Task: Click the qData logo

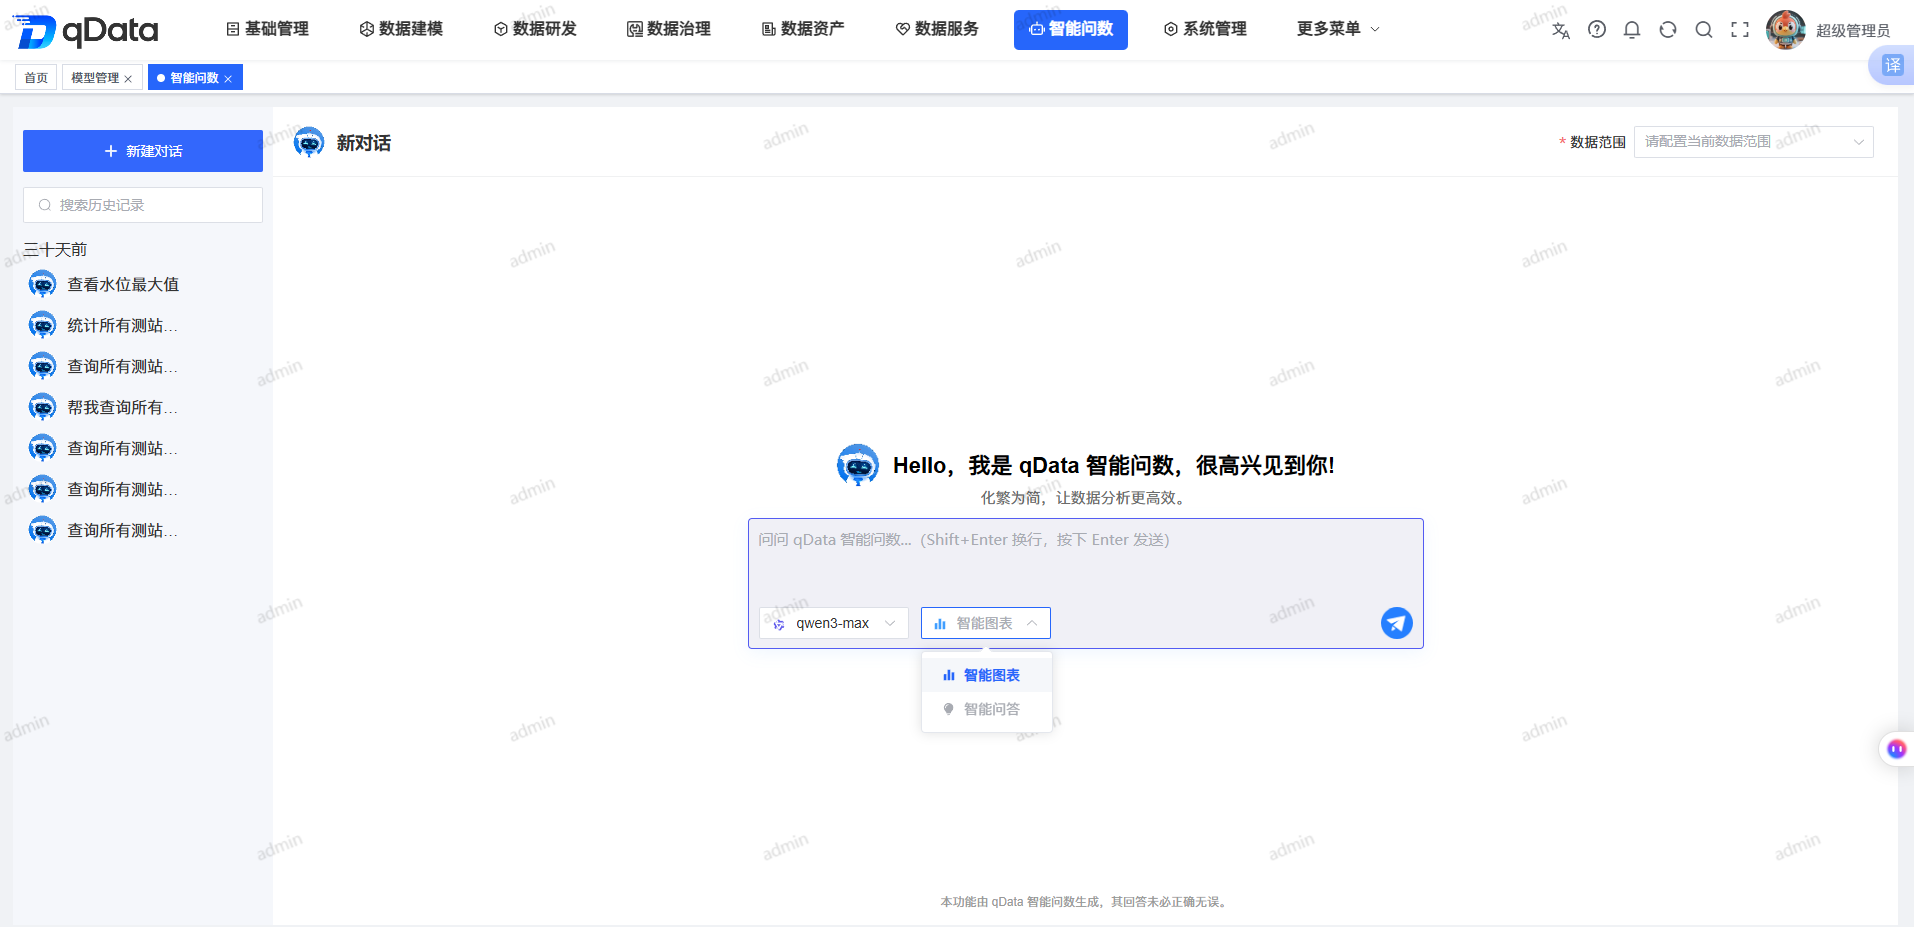Action: pos(88,31)
